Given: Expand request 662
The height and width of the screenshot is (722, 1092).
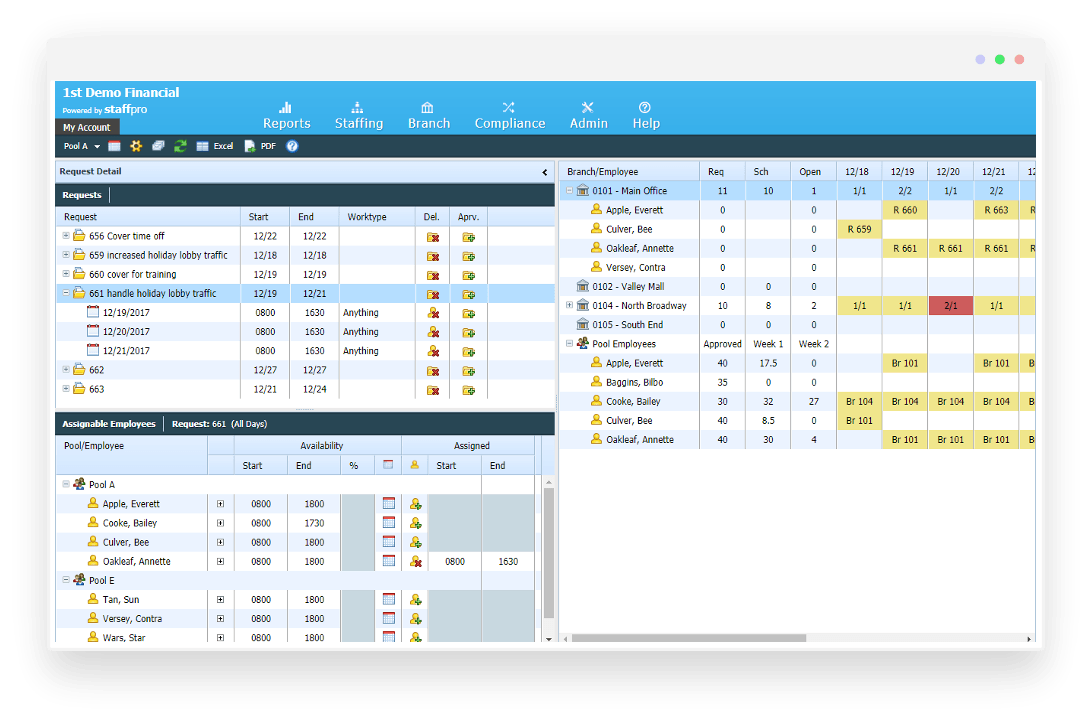Looking at the screenshot, I should [x=66, y=370].
